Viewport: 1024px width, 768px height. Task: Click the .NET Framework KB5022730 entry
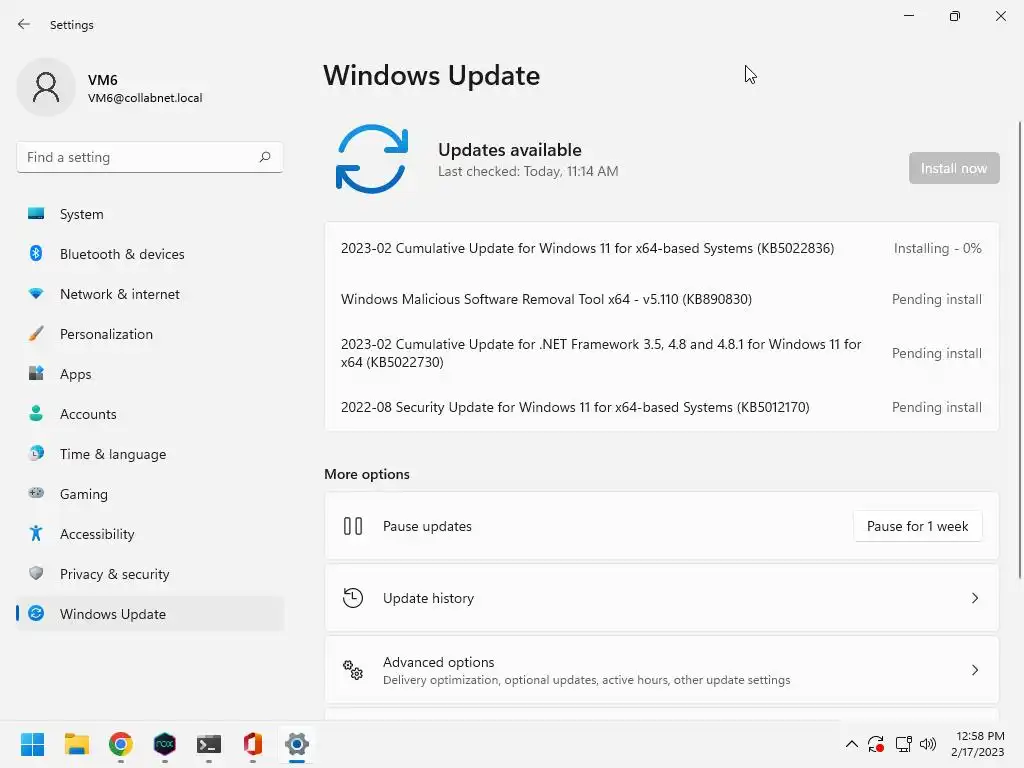point(601,353)
